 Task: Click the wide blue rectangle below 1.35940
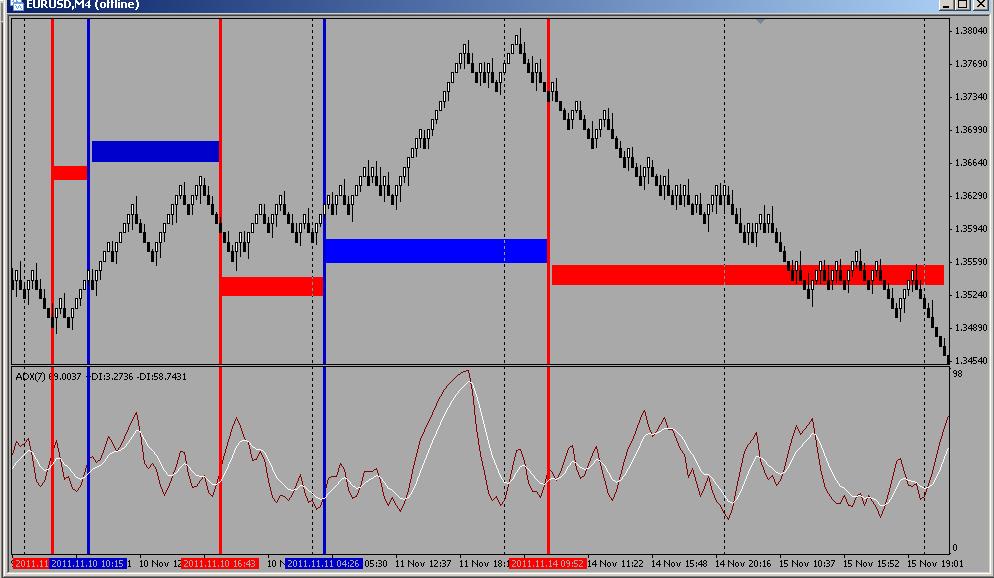click(435, 250)
